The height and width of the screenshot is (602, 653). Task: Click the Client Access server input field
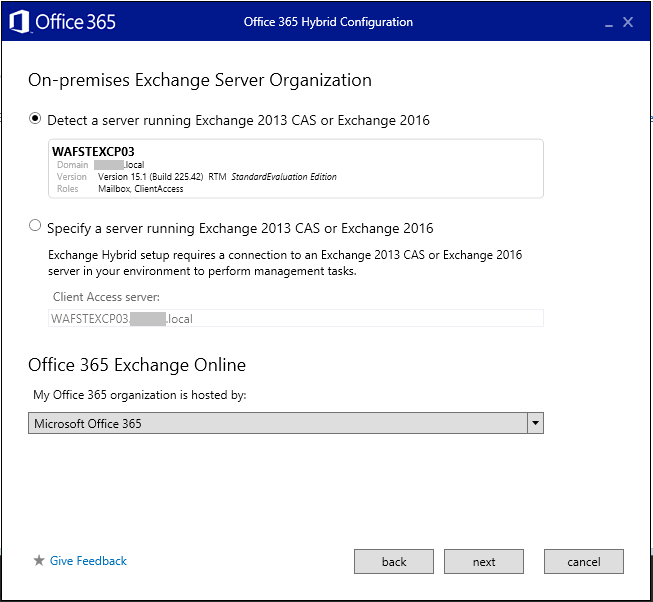(x=296, y=318)
